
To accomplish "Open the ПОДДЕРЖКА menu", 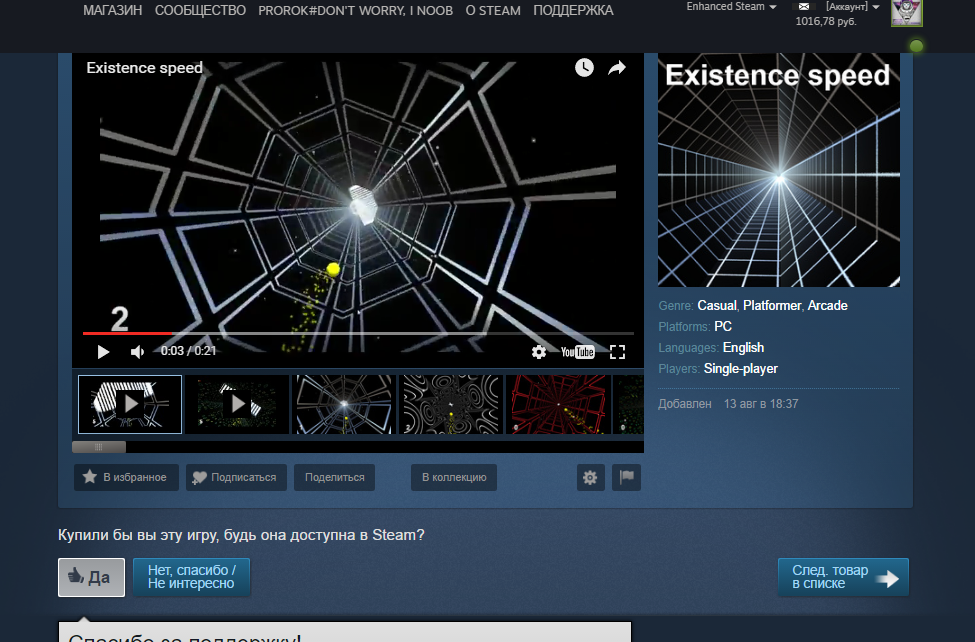I will (573, 11).
